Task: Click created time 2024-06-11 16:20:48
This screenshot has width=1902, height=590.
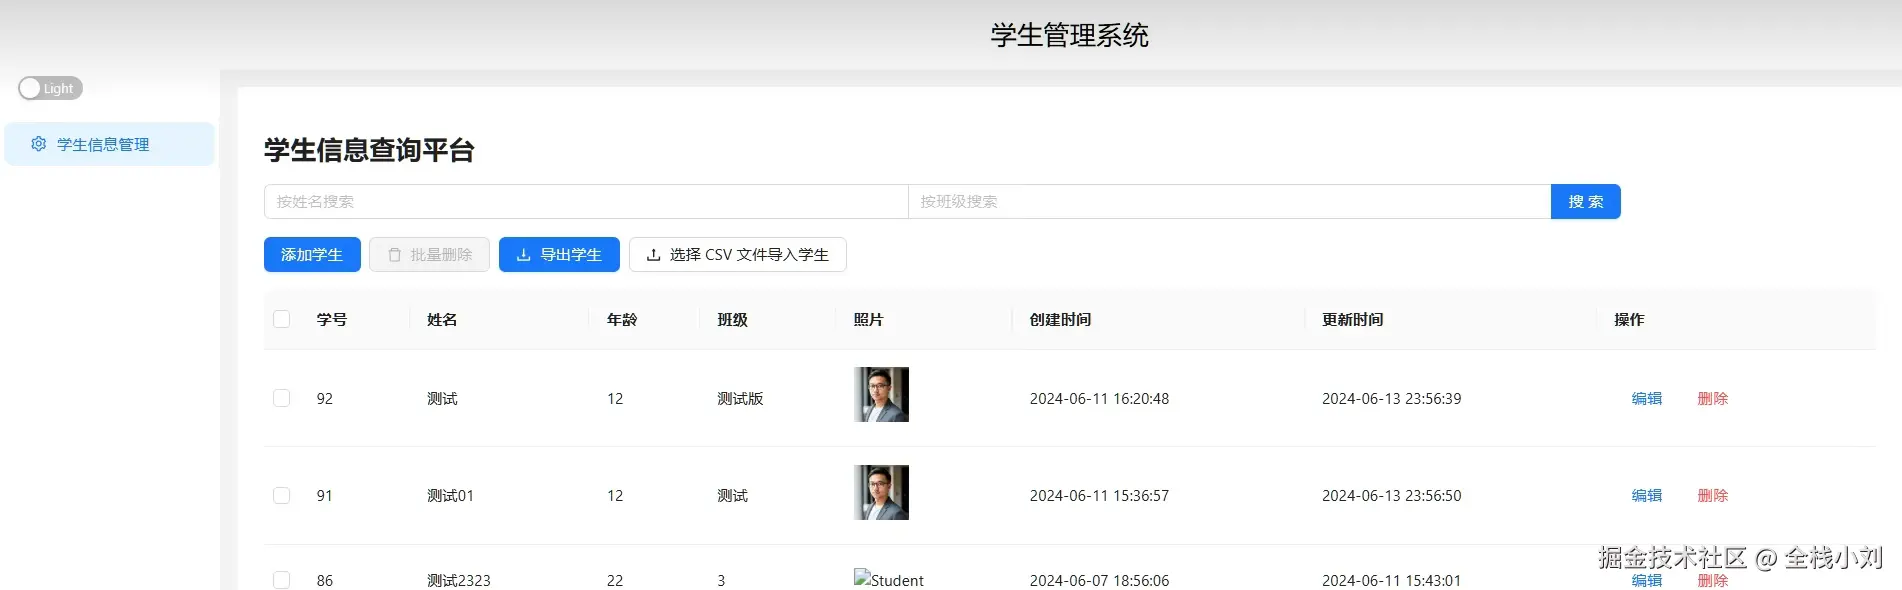Action: point(1099,398)
